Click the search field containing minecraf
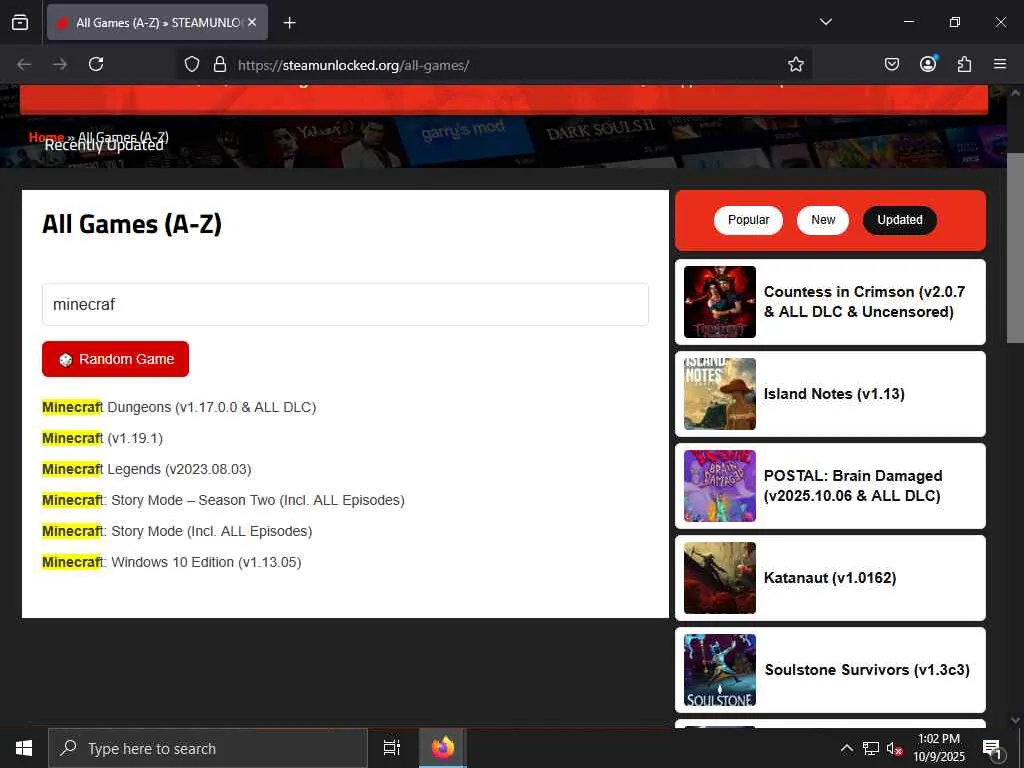The height and width of the screenshot is (768, 1024). tap(345, 304)
